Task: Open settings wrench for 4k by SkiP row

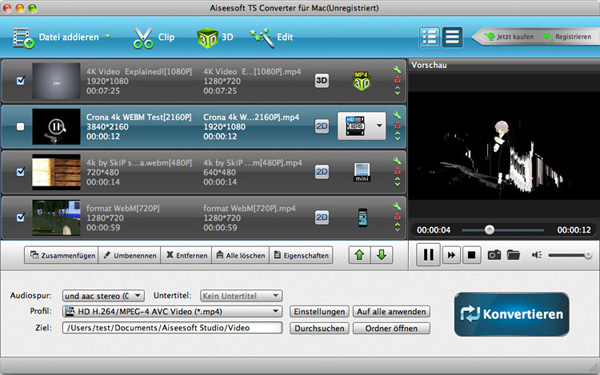Action: [397, 161]
